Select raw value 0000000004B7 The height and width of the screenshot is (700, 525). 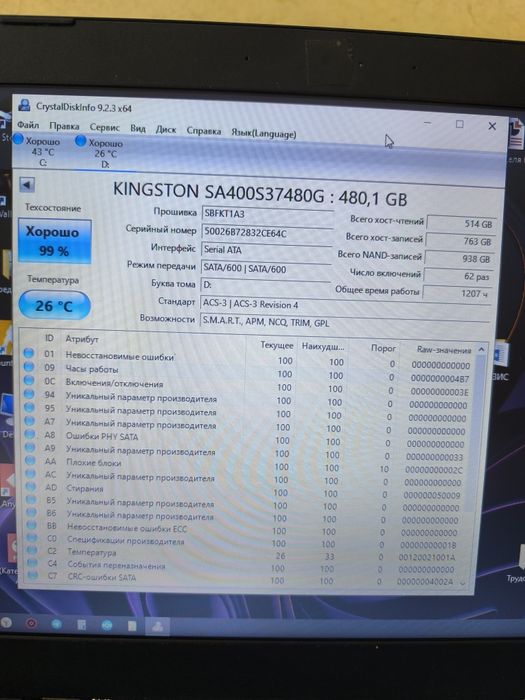[440, 379]
